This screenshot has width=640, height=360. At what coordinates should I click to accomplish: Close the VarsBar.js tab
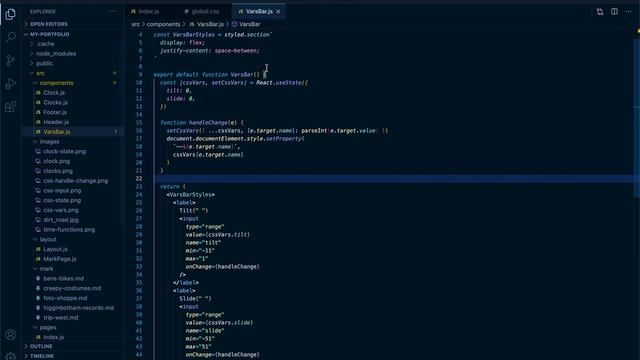click(278, 12)
